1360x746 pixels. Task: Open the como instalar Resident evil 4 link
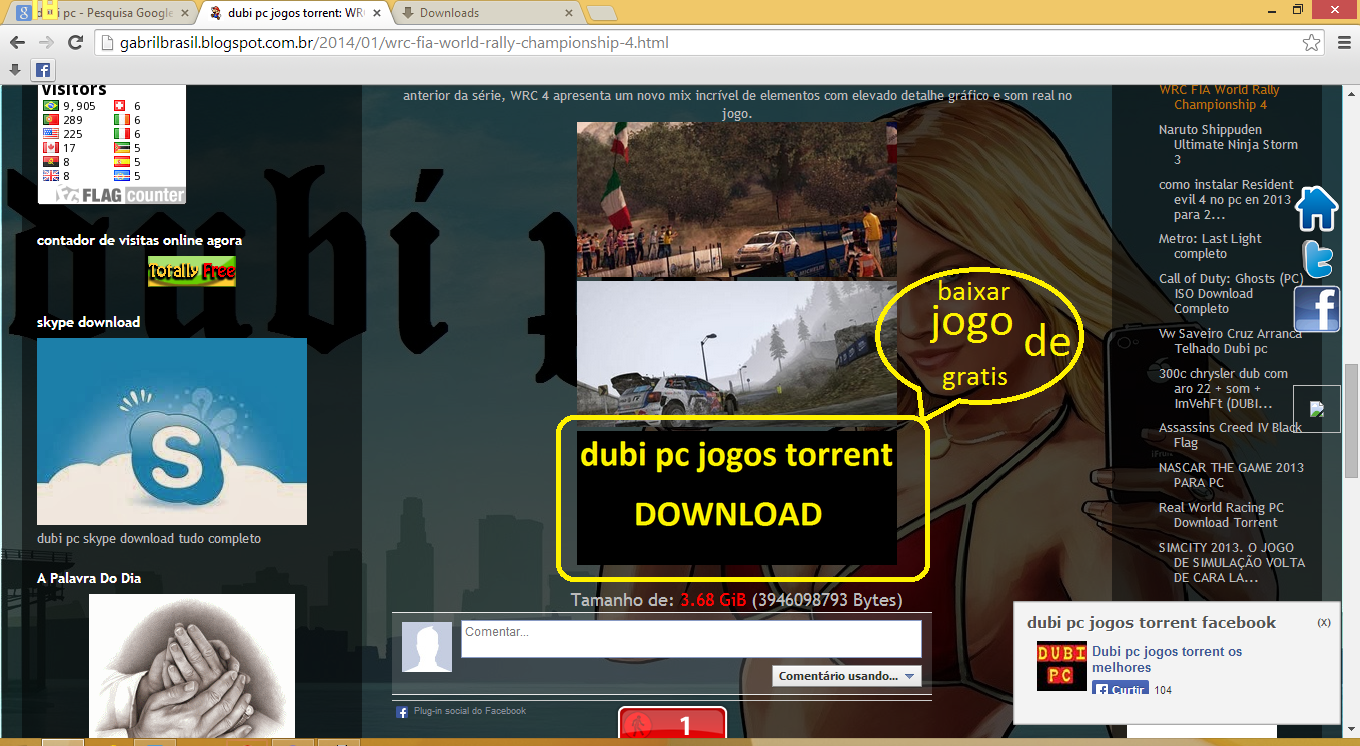click(1226, 199)
